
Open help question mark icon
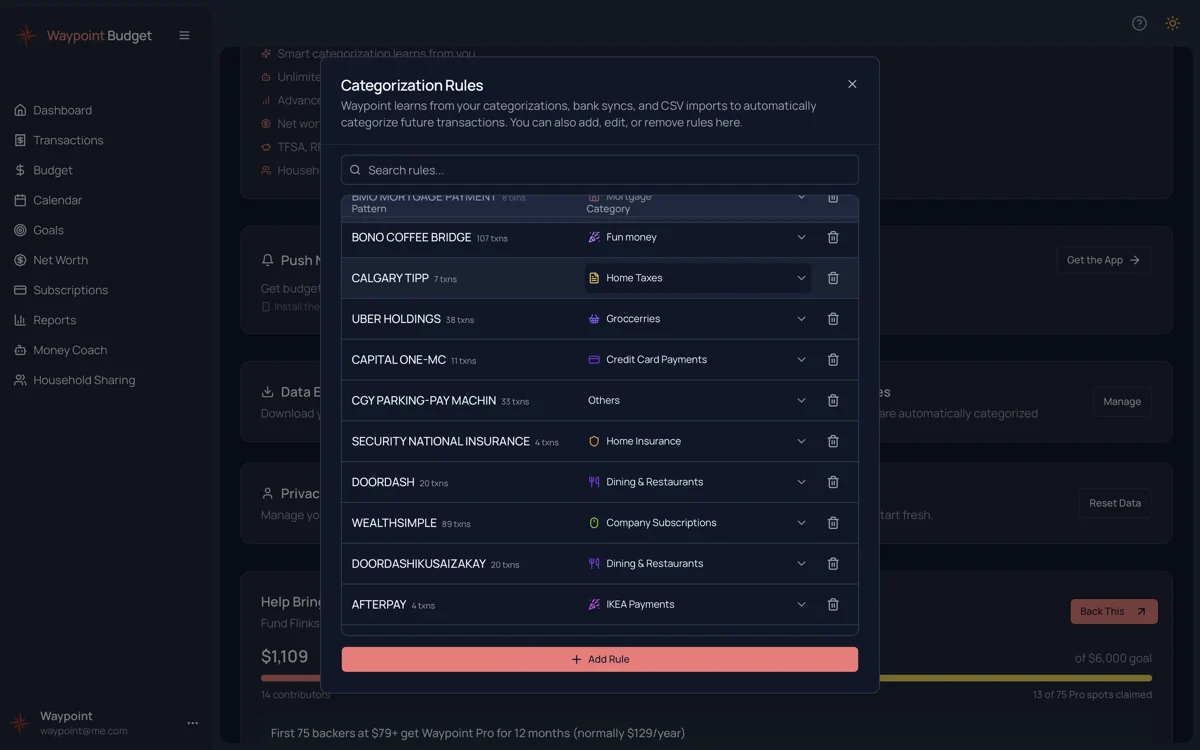pyautogui.click(x=1139, y=23)
